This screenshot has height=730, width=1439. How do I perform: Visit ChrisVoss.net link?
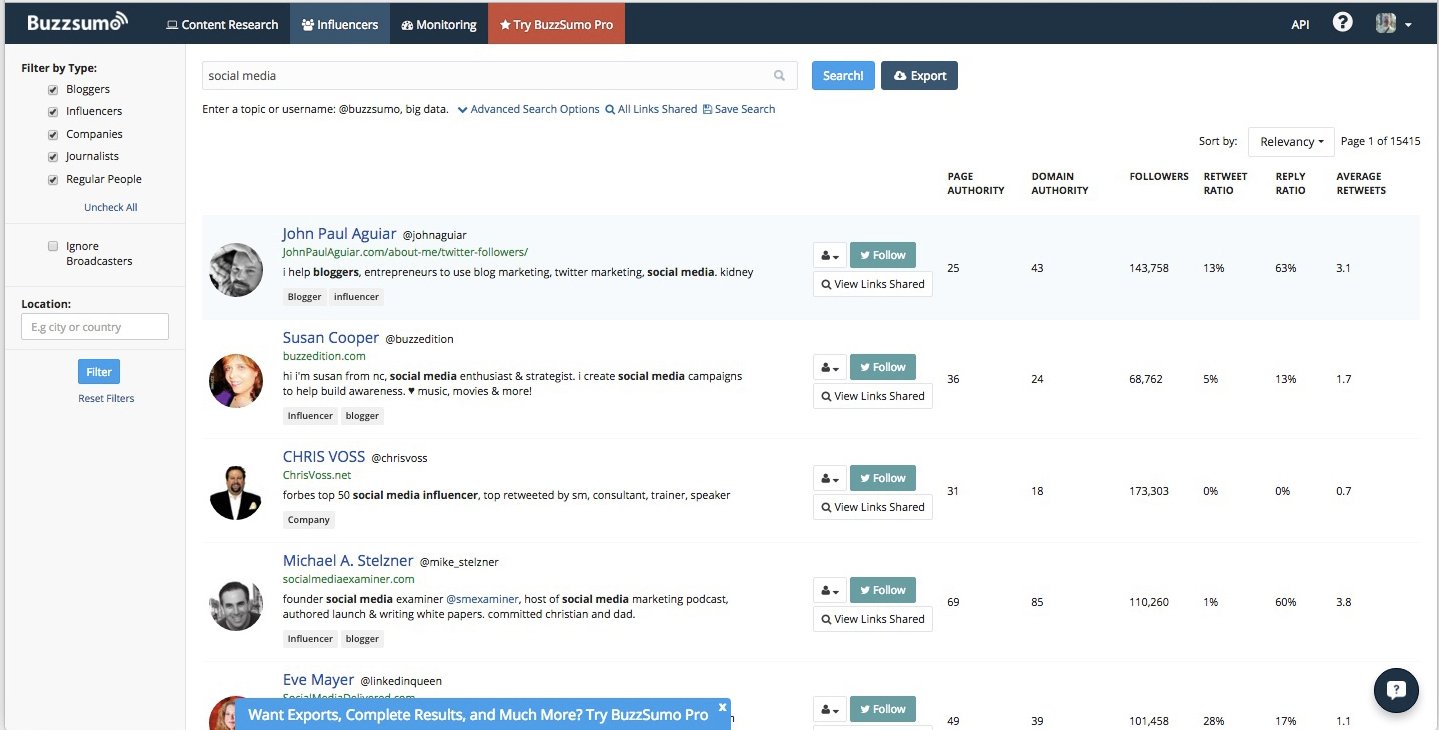point(317,475)
